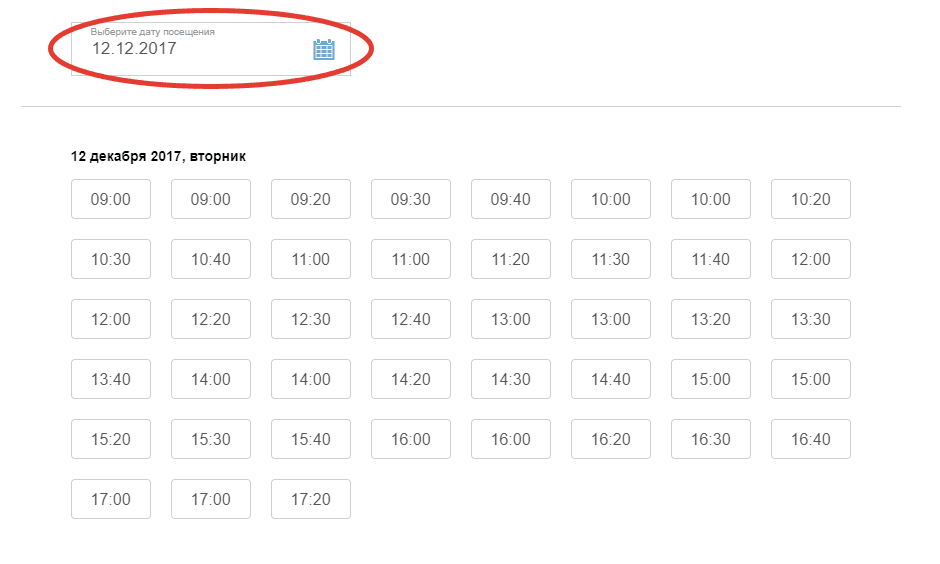Select the 09:20 time slot
Viewport: 940px width, 564px height.
click(311, 199)
